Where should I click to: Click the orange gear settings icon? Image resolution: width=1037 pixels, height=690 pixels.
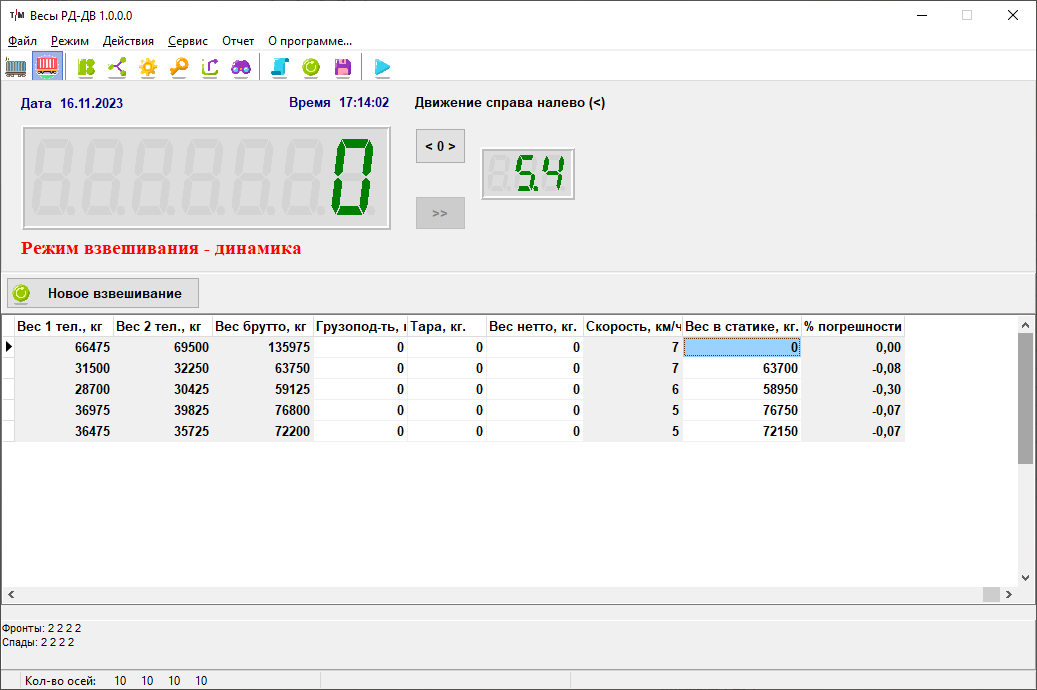pos(148,67)
